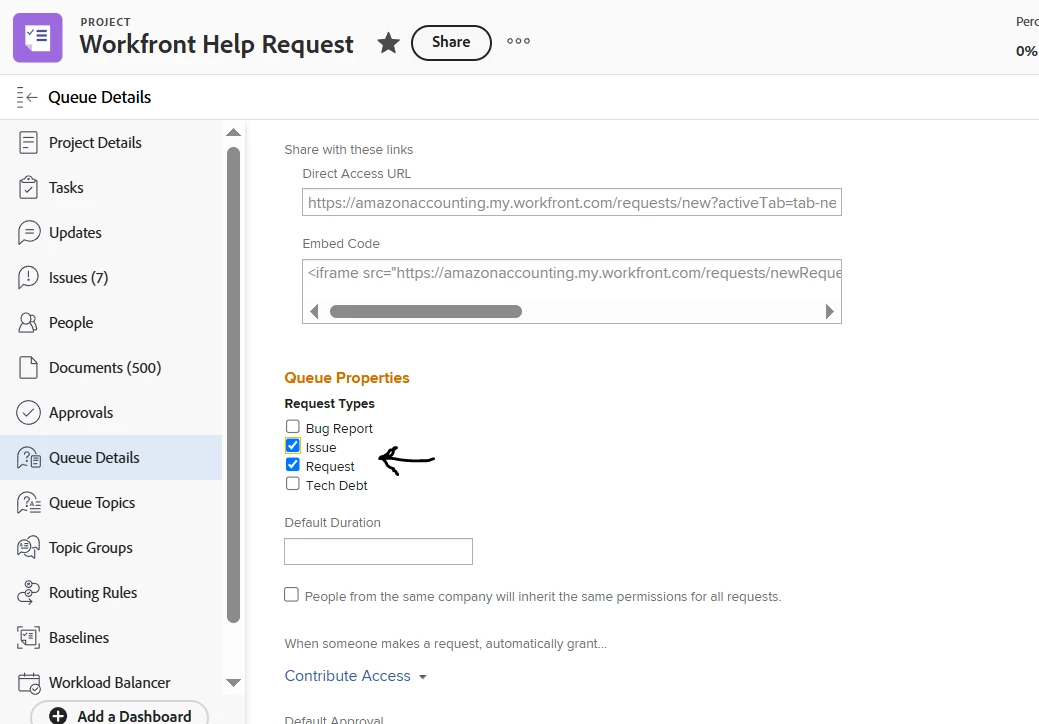The image size is (1039, 724).
Task: Open the three-dot more options menu
Action: (518, 41)
